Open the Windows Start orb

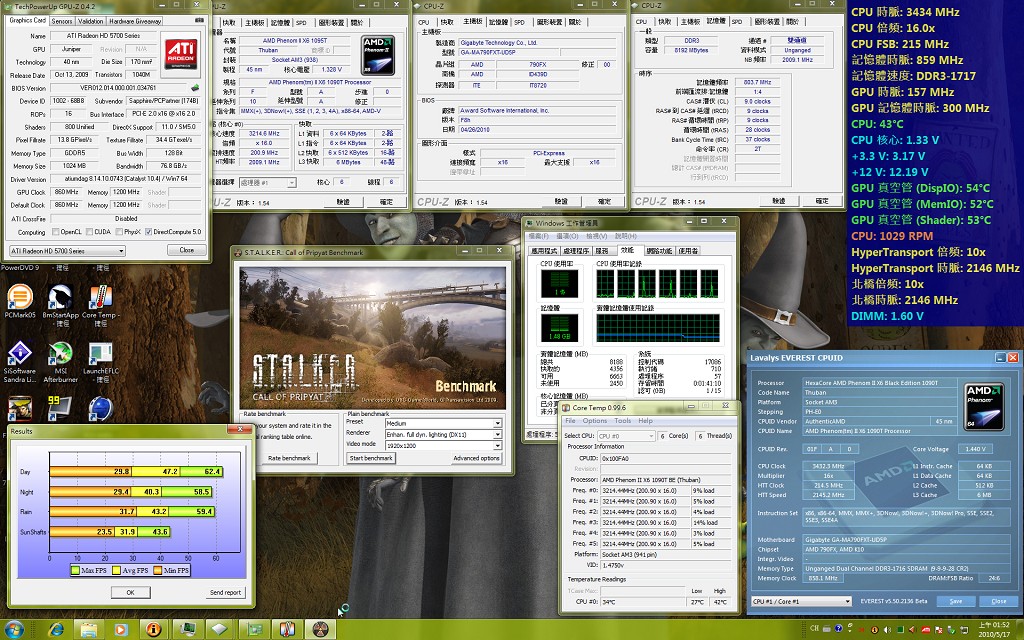[13, 630]
